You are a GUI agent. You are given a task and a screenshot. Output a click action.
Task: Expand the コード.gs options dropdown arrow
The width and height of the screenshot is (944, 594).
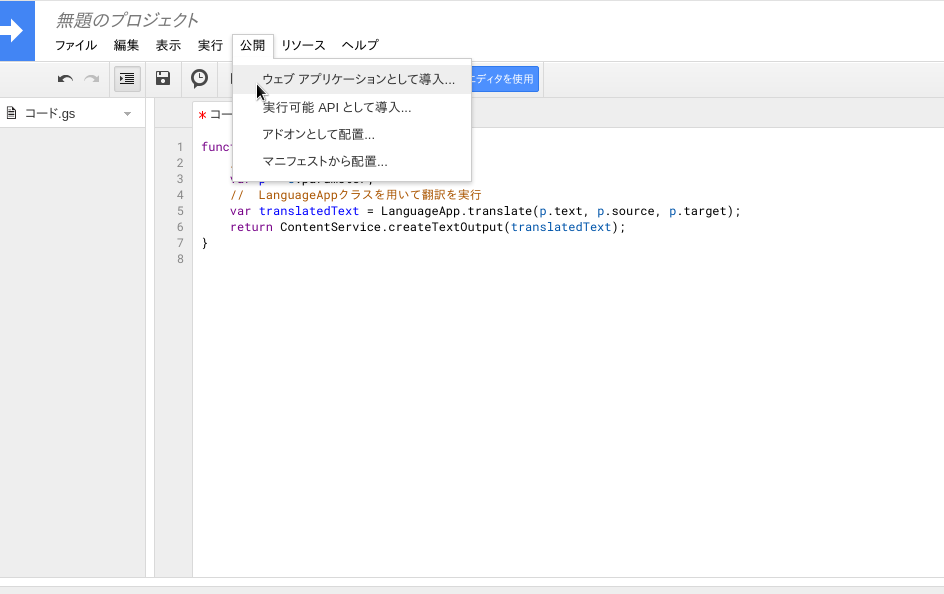(126, 113)
